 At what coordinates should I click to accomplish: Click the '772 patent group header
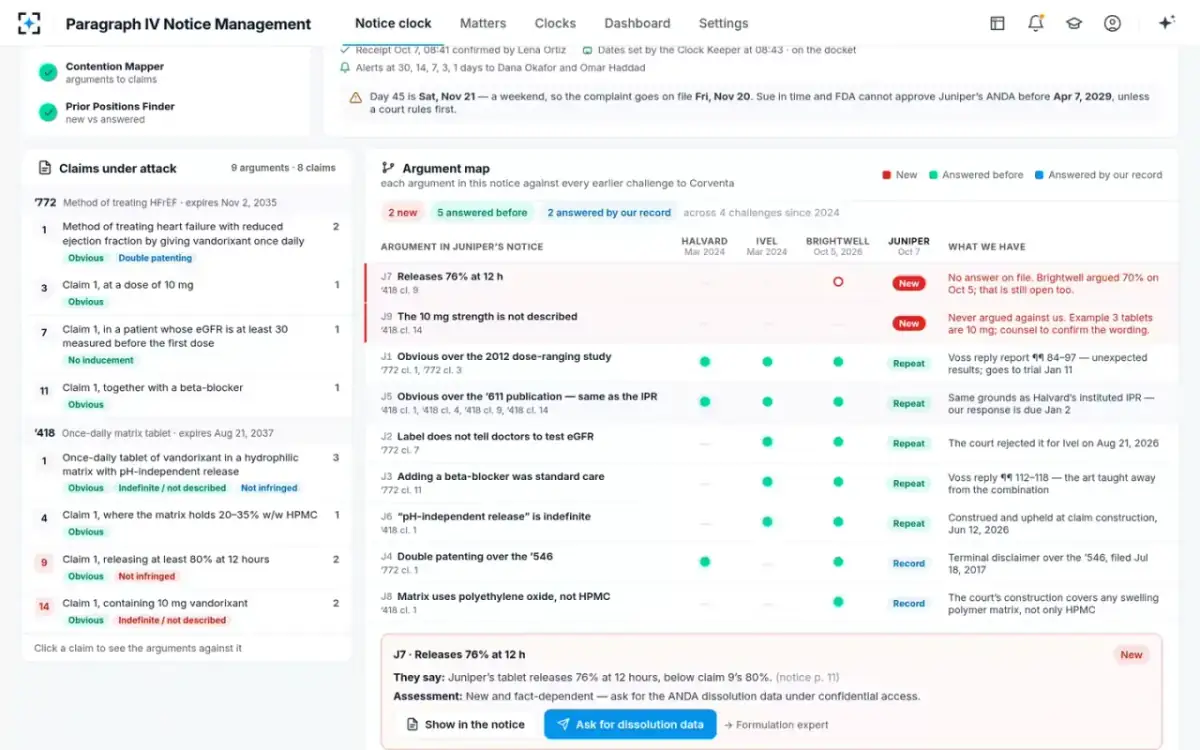tap(187, 202)
